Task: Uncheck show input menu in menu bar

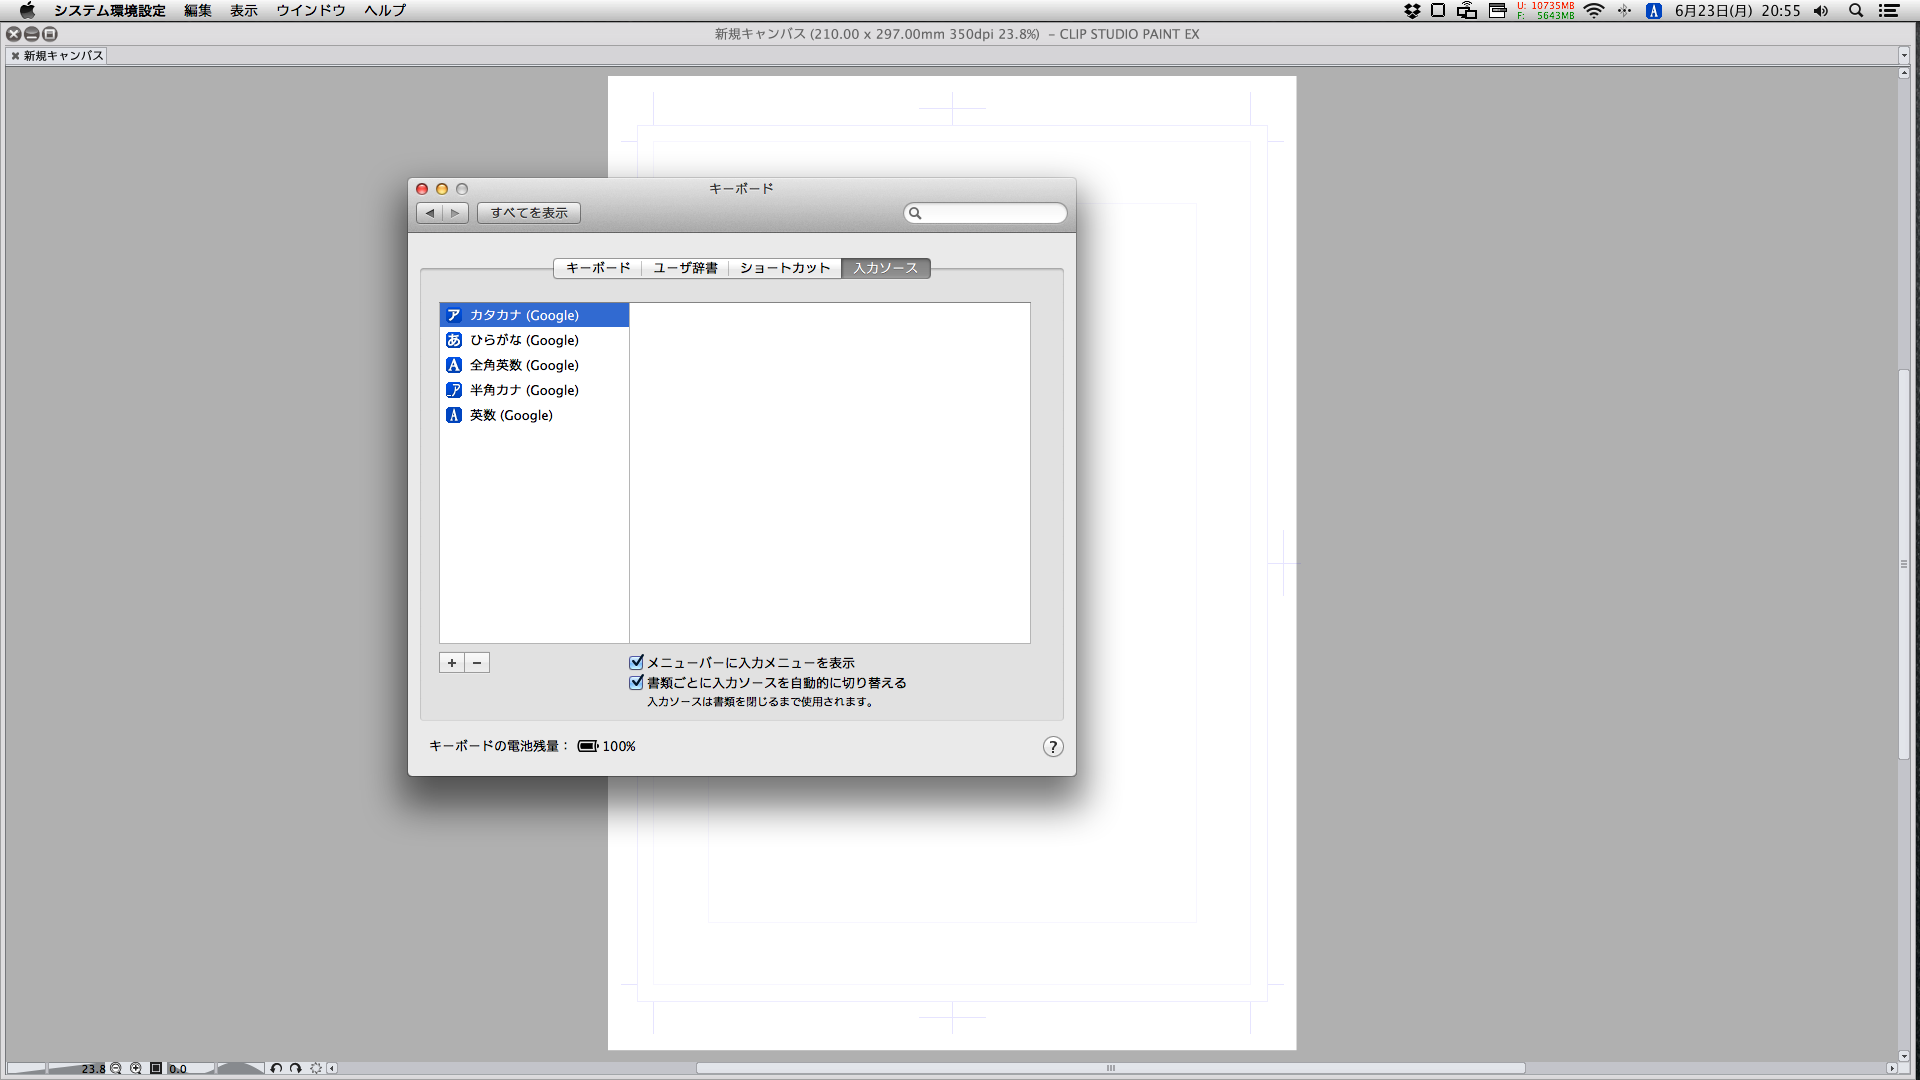Action: (x=636, y=662)
